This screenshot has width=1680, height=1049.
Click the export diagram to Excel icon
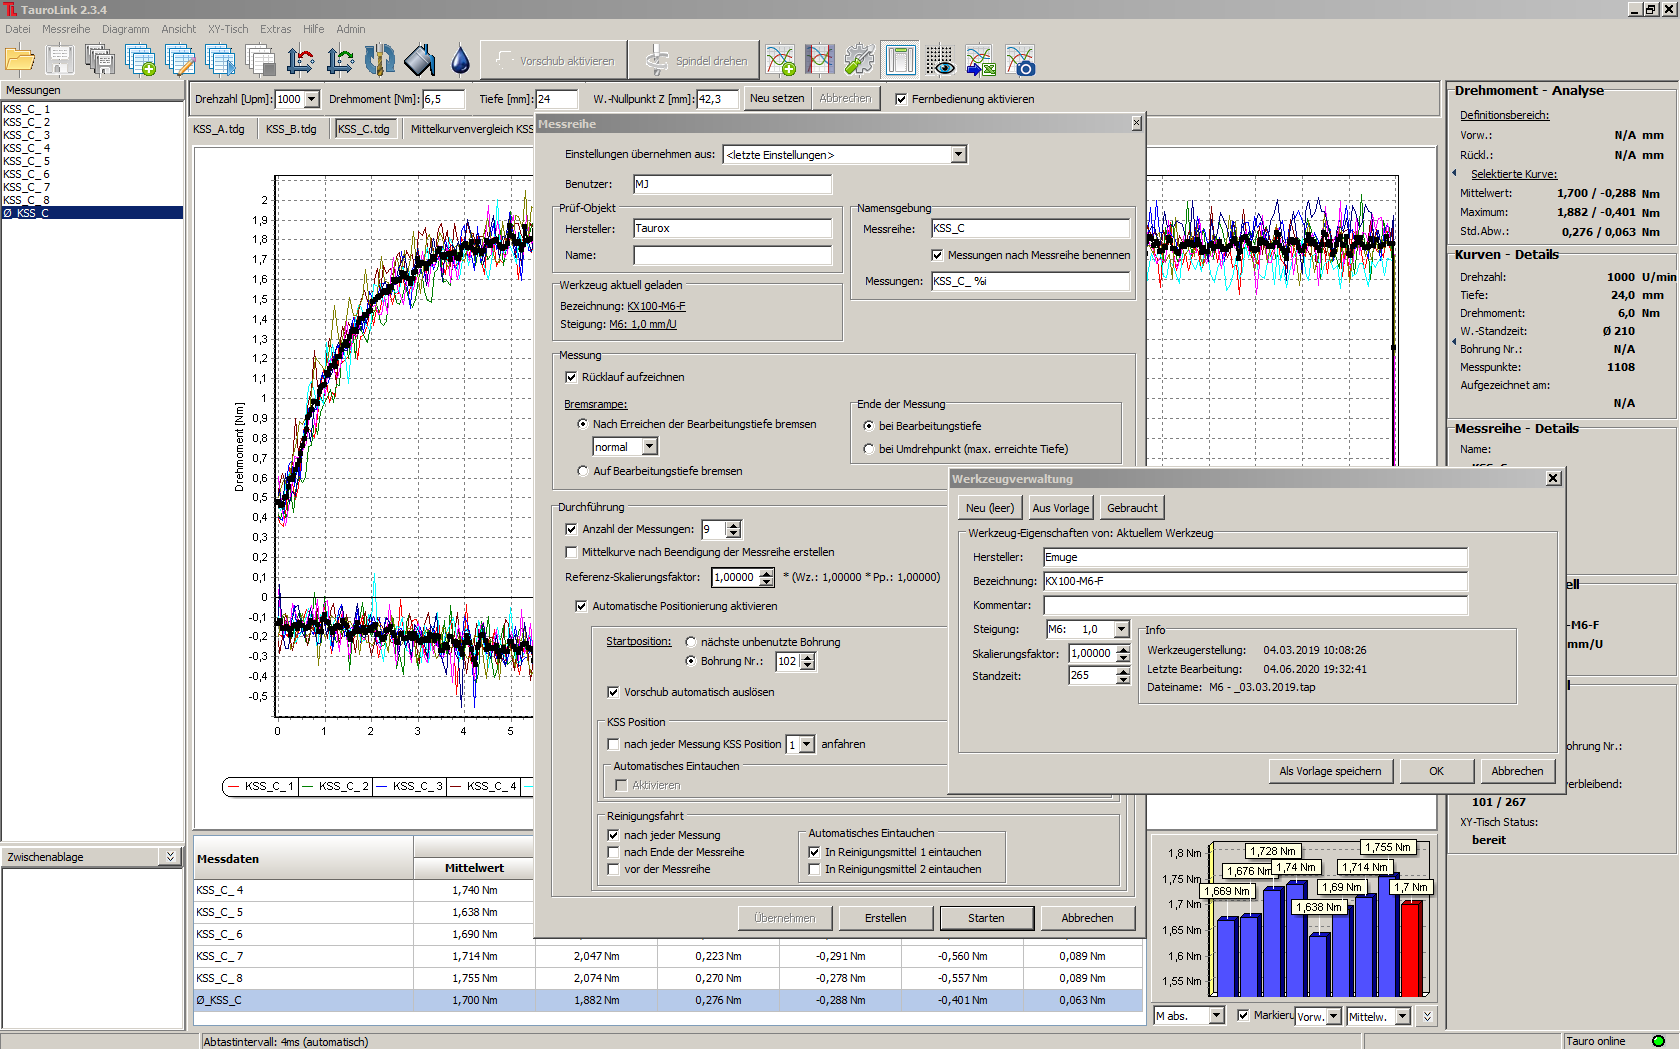point(980,60)
